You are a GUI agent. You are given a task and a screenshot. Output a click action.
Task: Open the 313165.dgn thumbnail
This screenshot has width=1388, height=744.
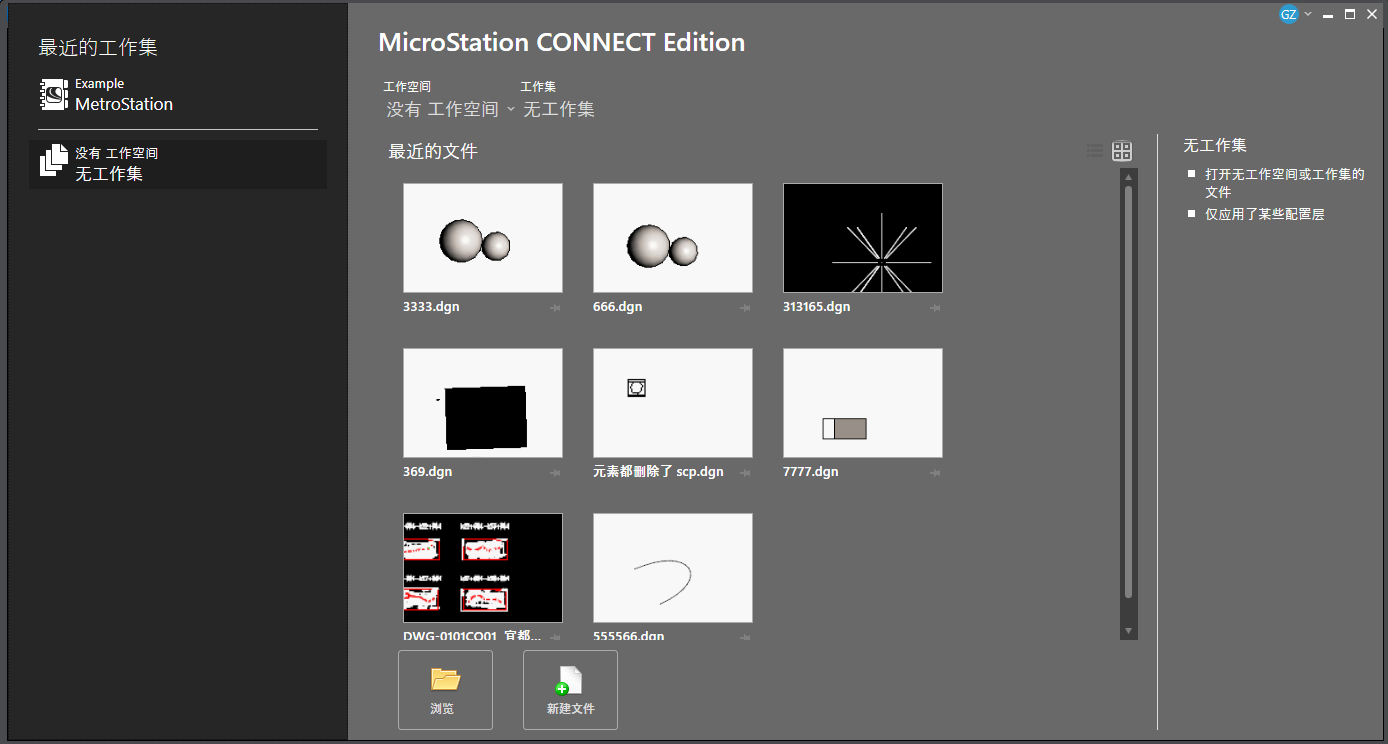863,238
